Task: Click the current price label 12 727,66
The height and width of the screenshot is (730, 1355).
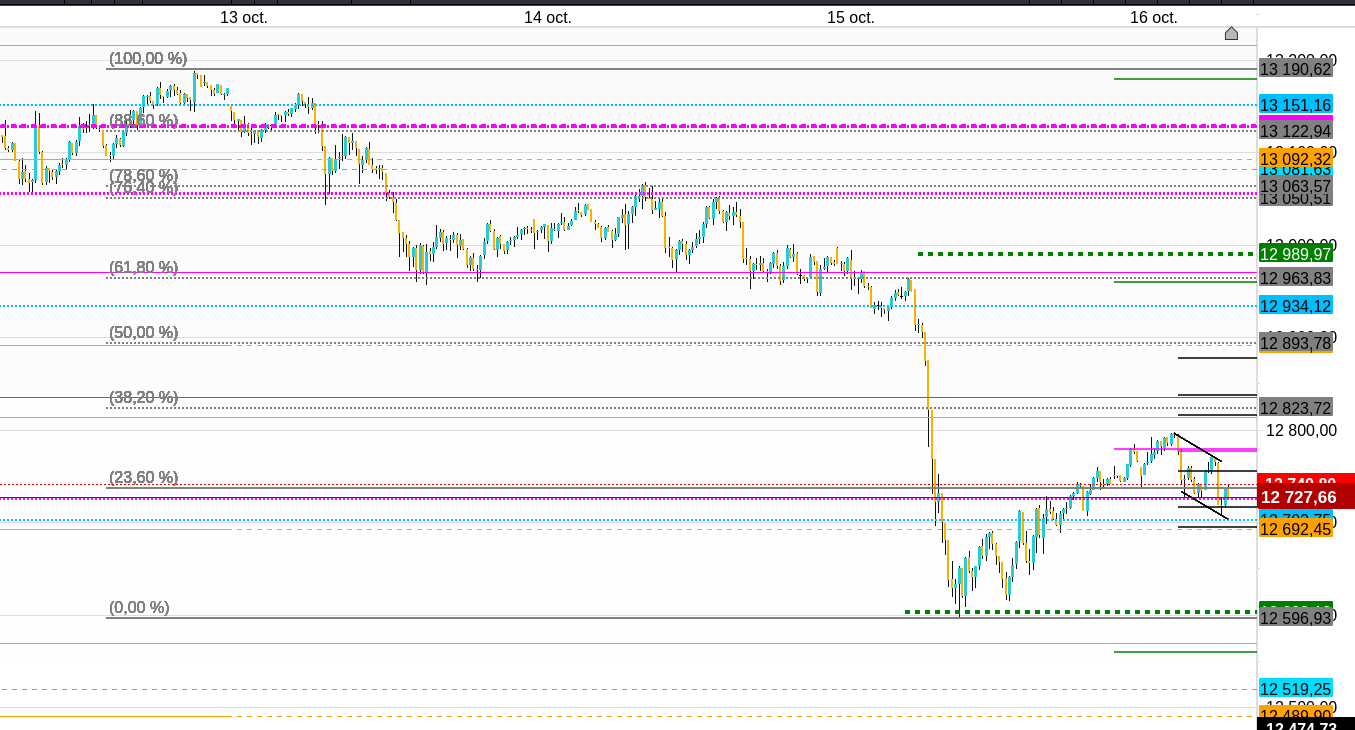Action: tap(1298, 497)
